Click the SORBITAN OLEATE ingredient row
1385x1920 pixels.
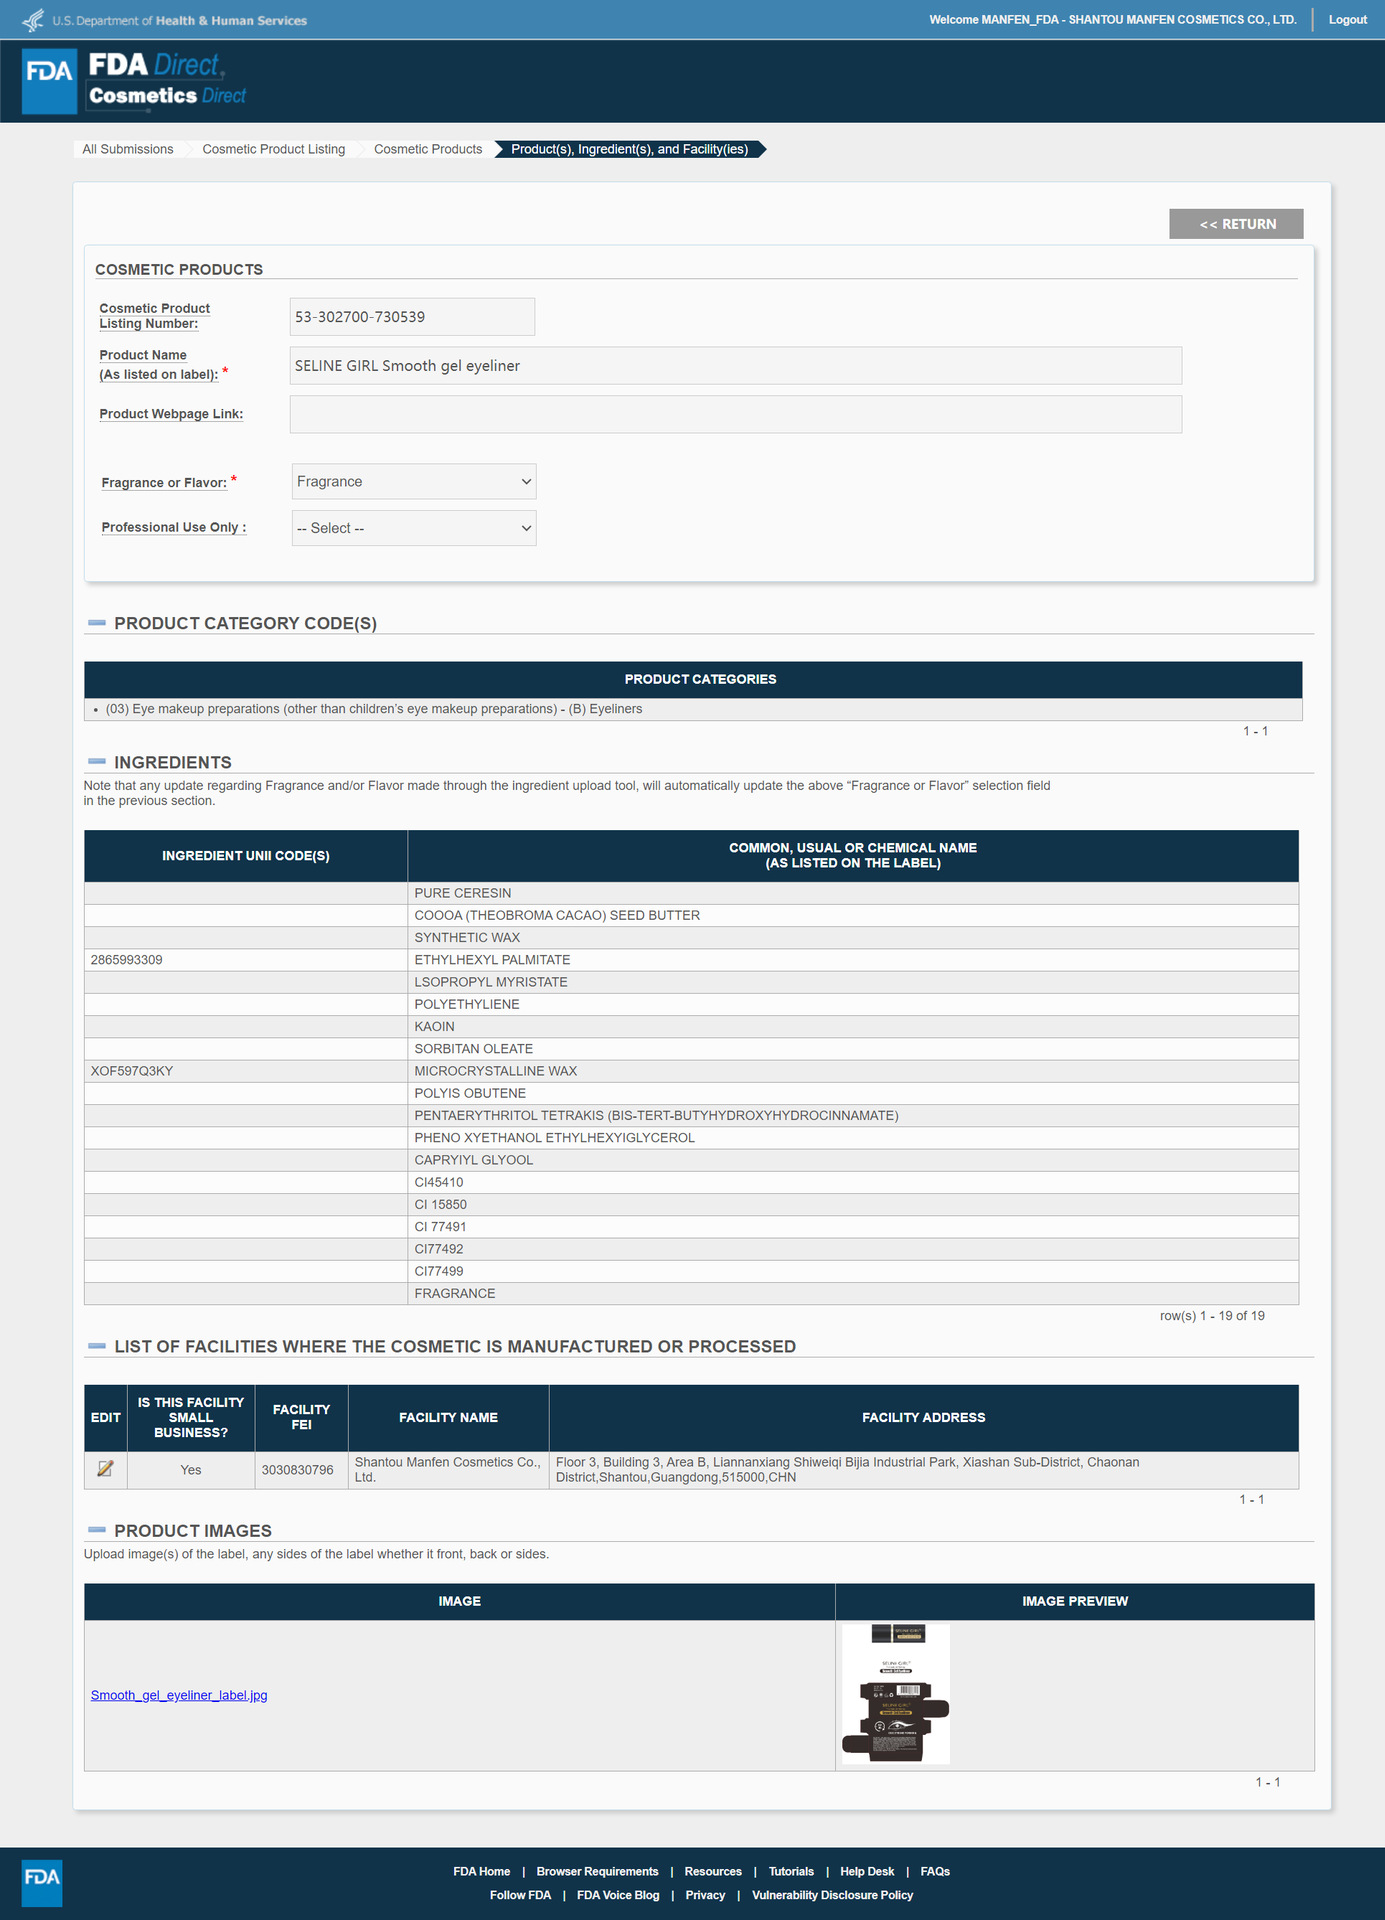coord(691,1049)
